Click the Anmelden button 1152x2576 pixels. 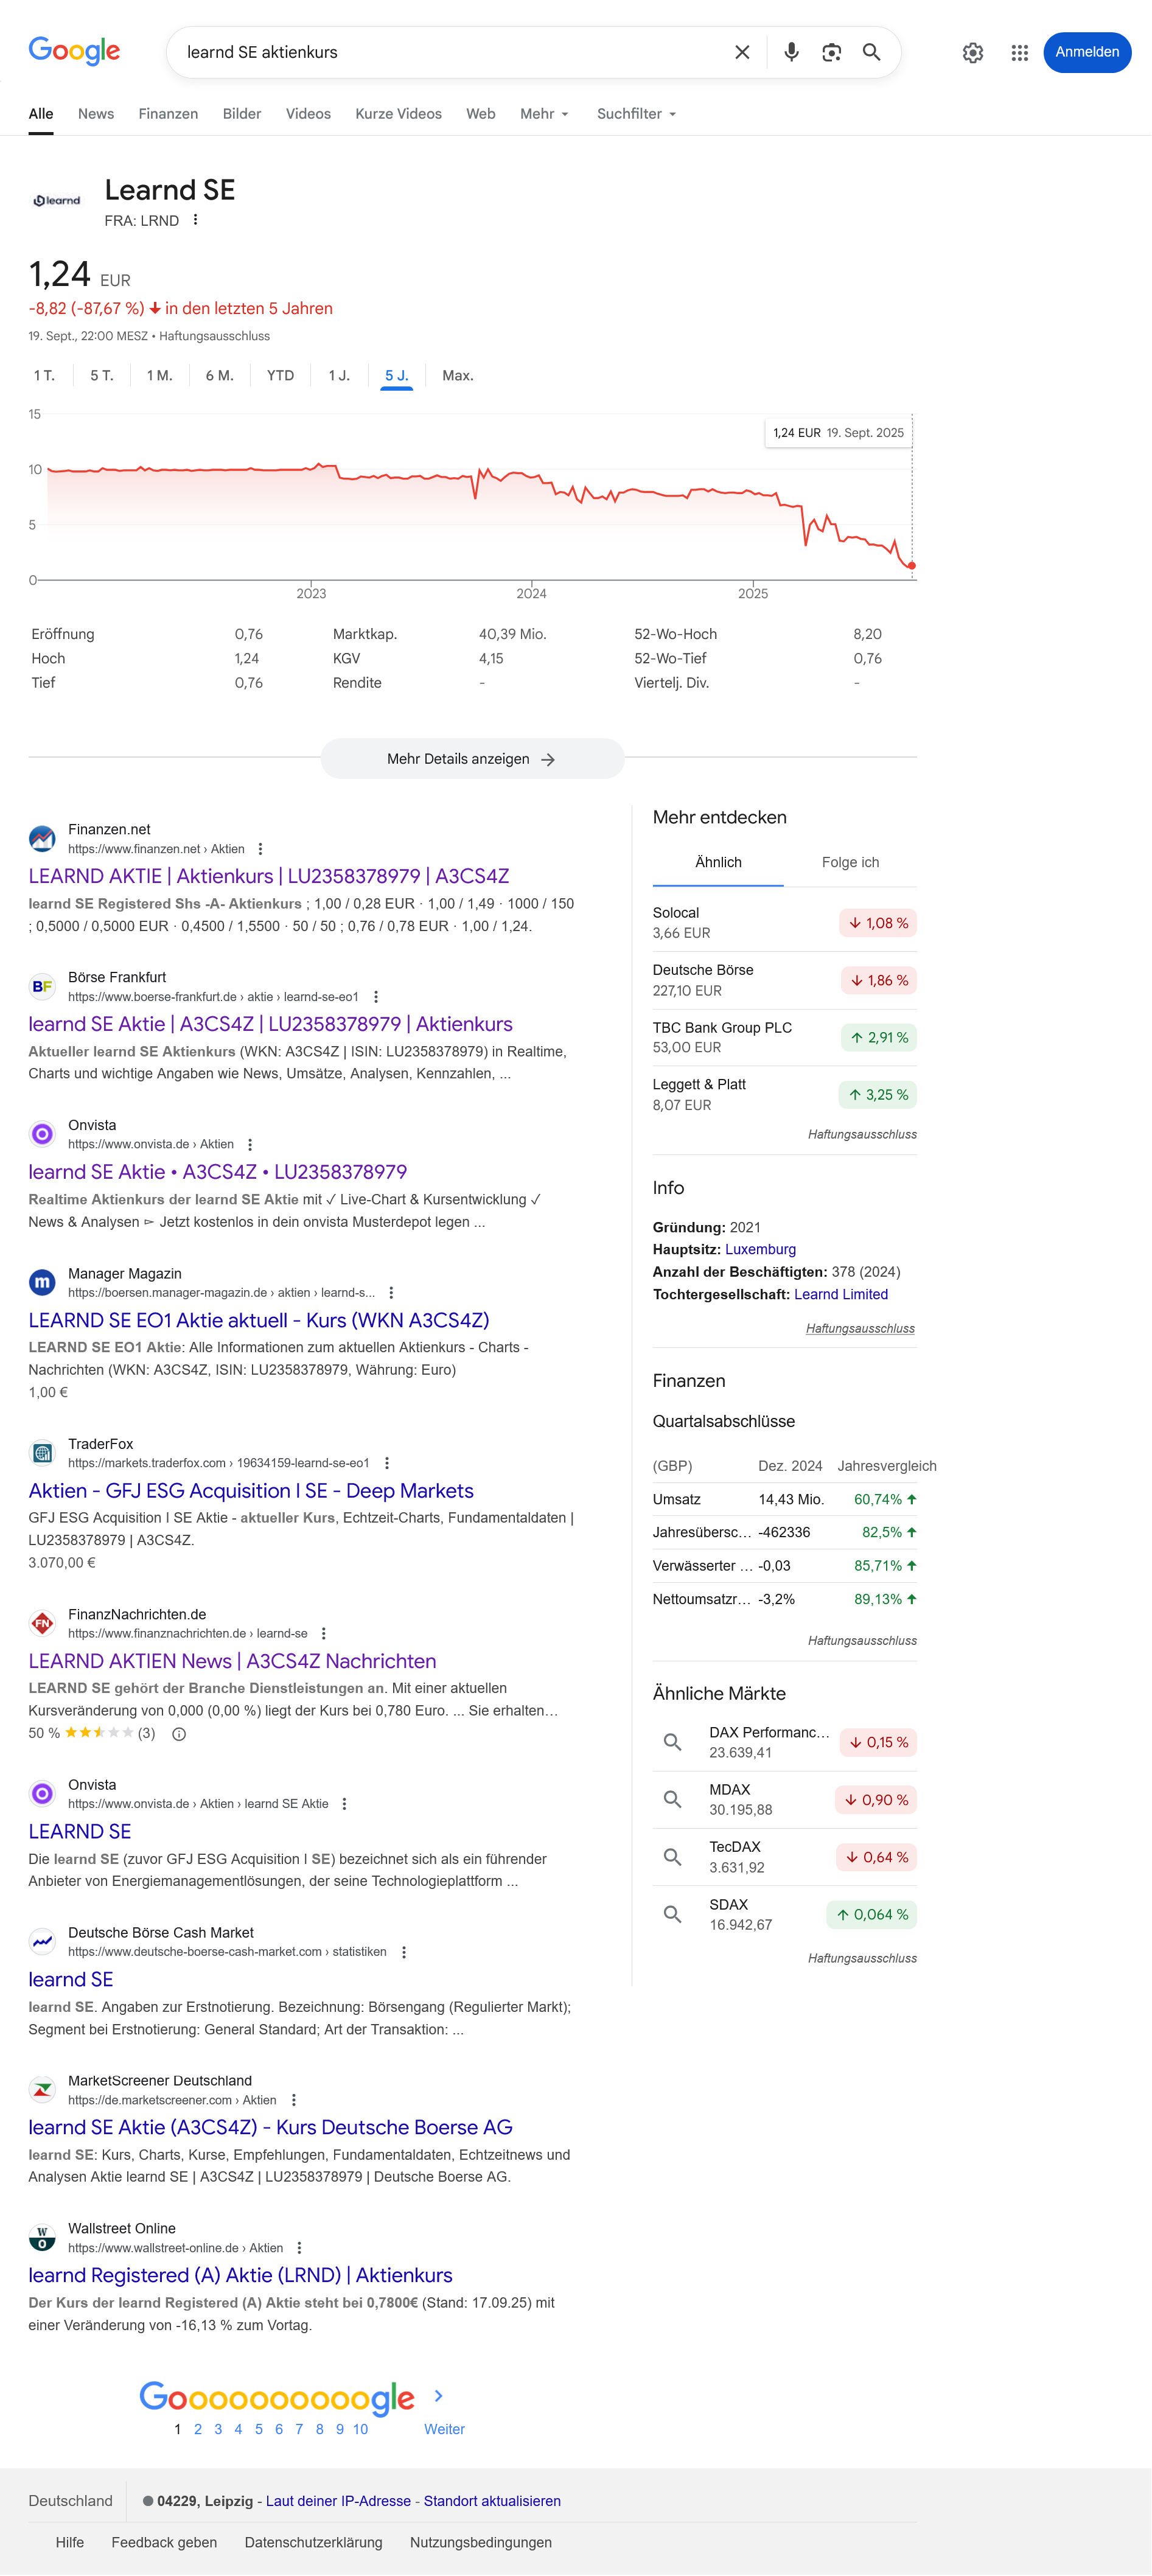coord(1086,52)
